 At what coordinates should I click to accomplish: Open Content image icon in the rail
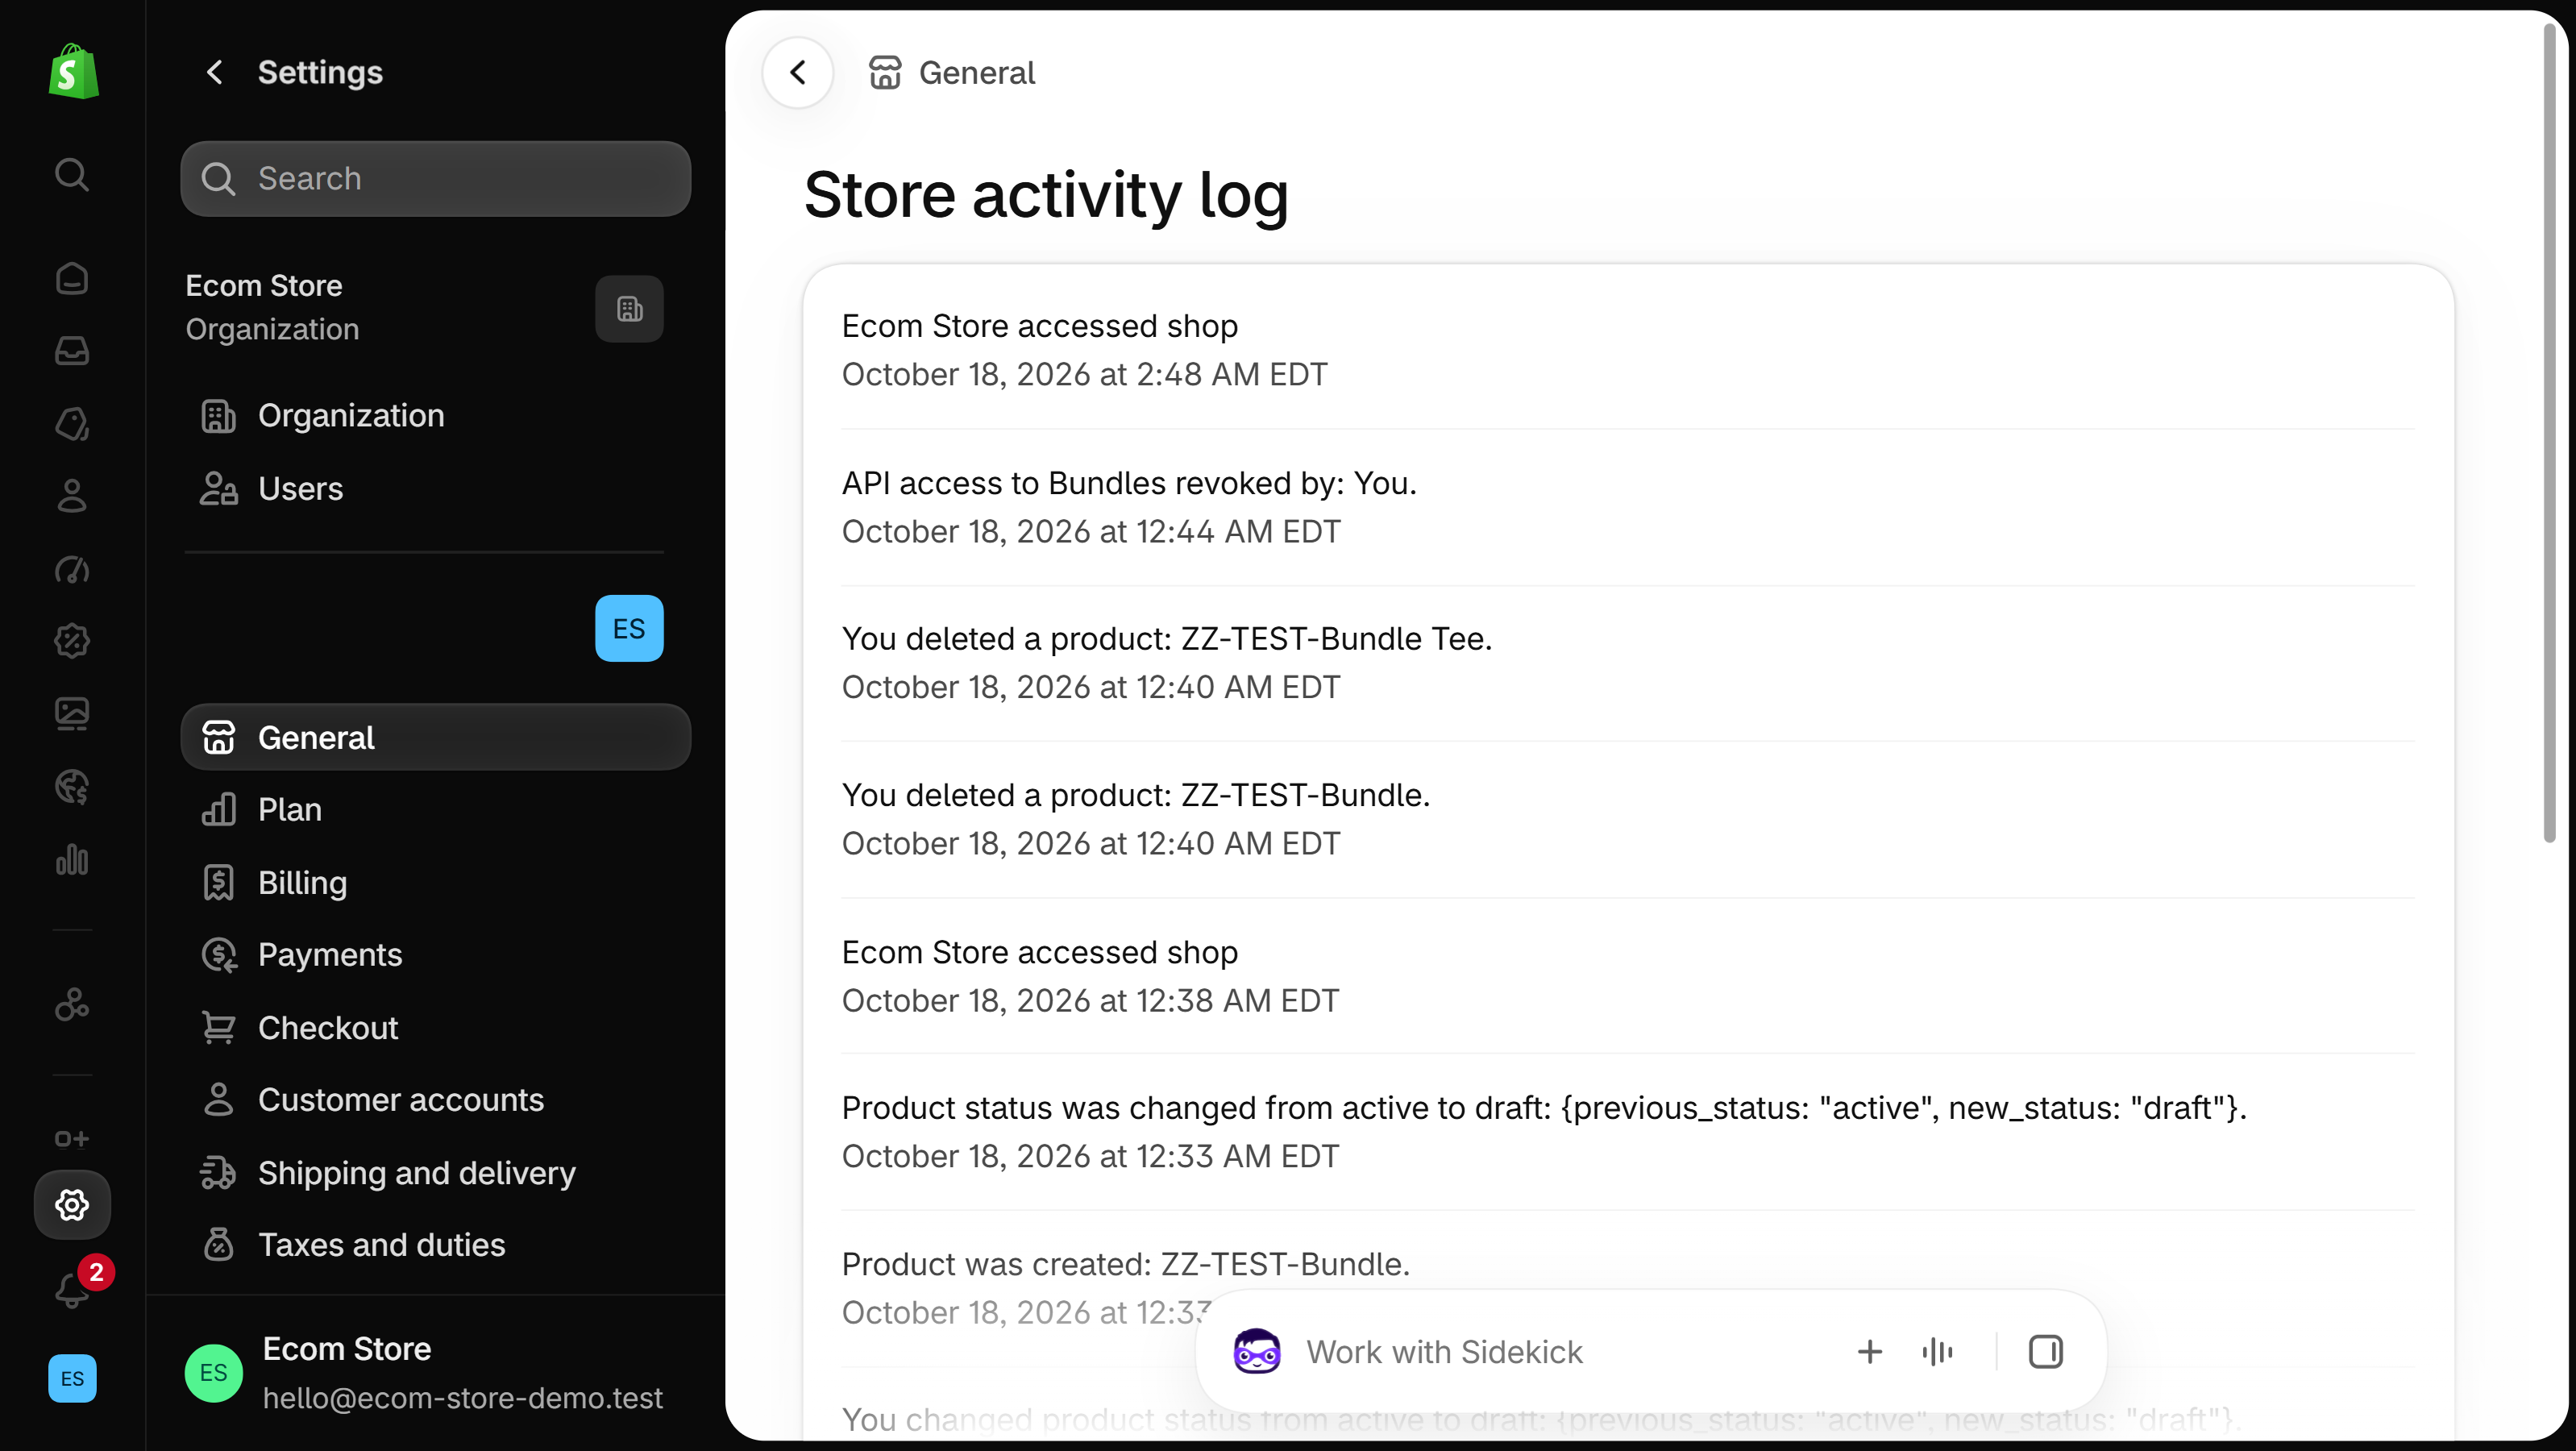coord(72,714)
